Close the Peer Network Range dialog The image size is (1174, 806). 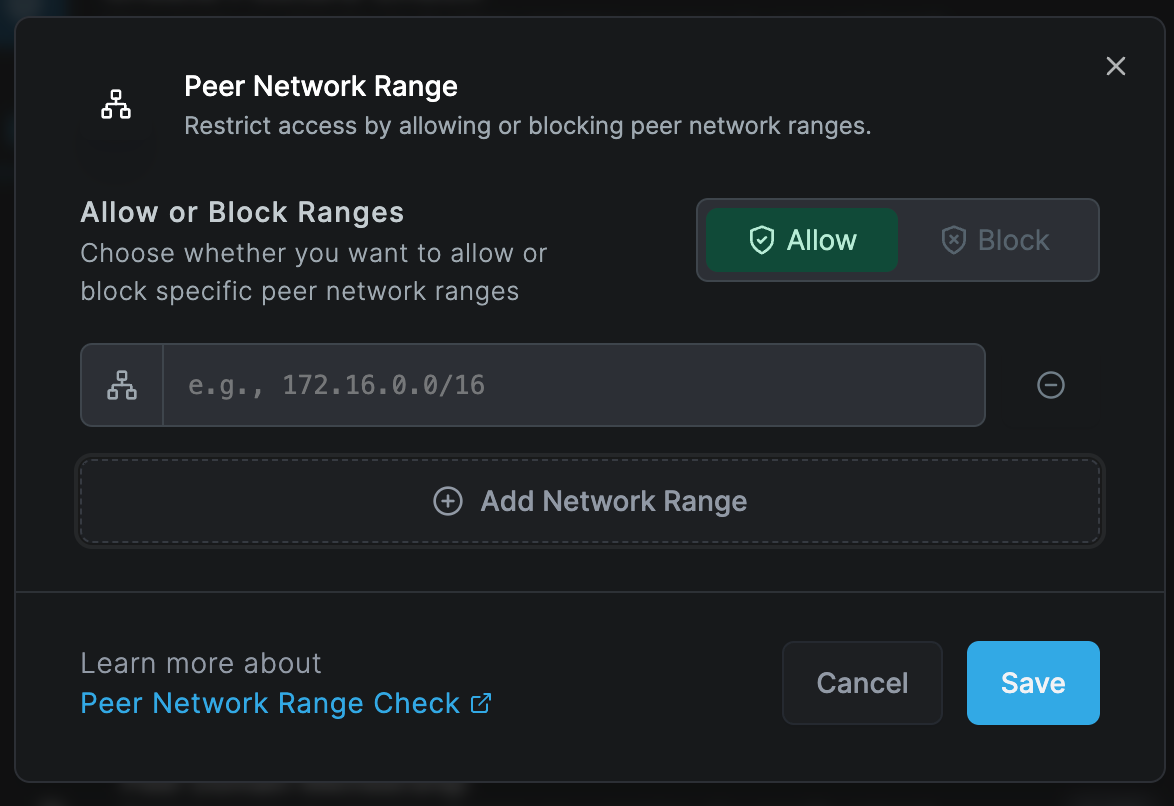1116,66
